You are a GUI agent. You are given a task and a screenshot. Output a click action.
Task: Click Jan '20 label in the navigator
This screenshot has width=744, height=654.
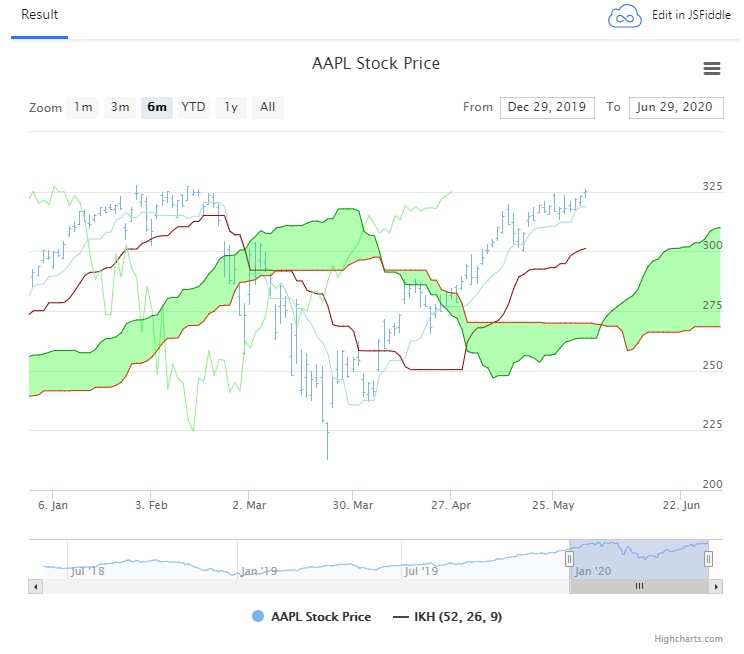593,571
